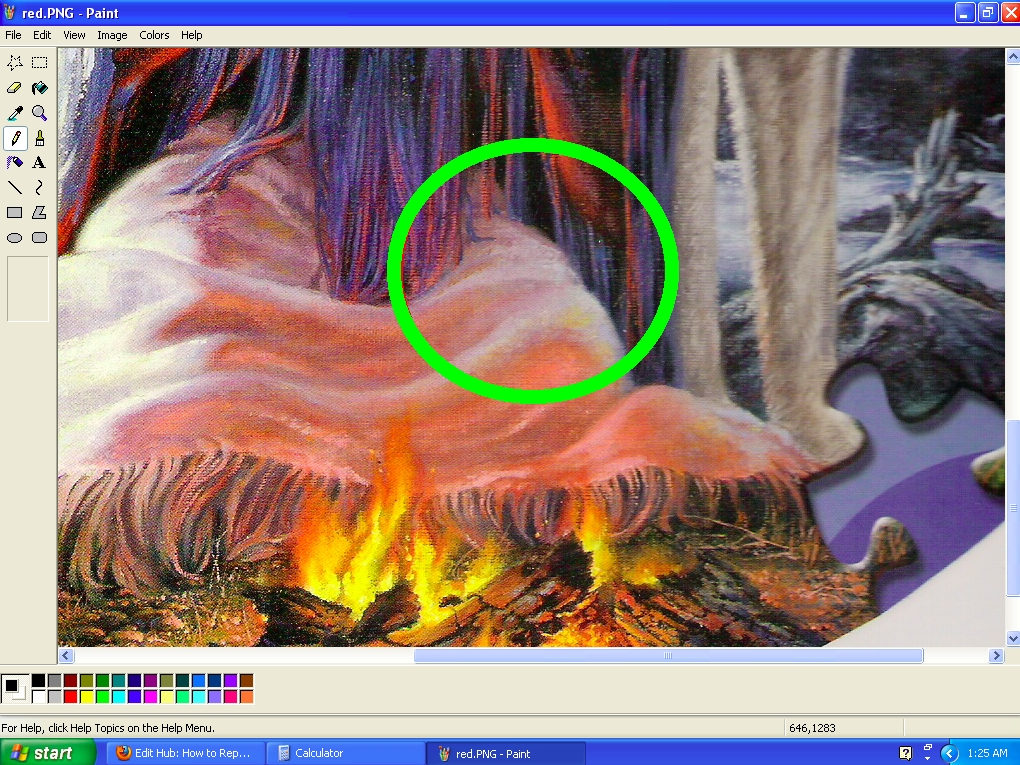Click the red.PNG - Paint window title
The height and width of the screenshot is (765, 1020).
point(70,13)
